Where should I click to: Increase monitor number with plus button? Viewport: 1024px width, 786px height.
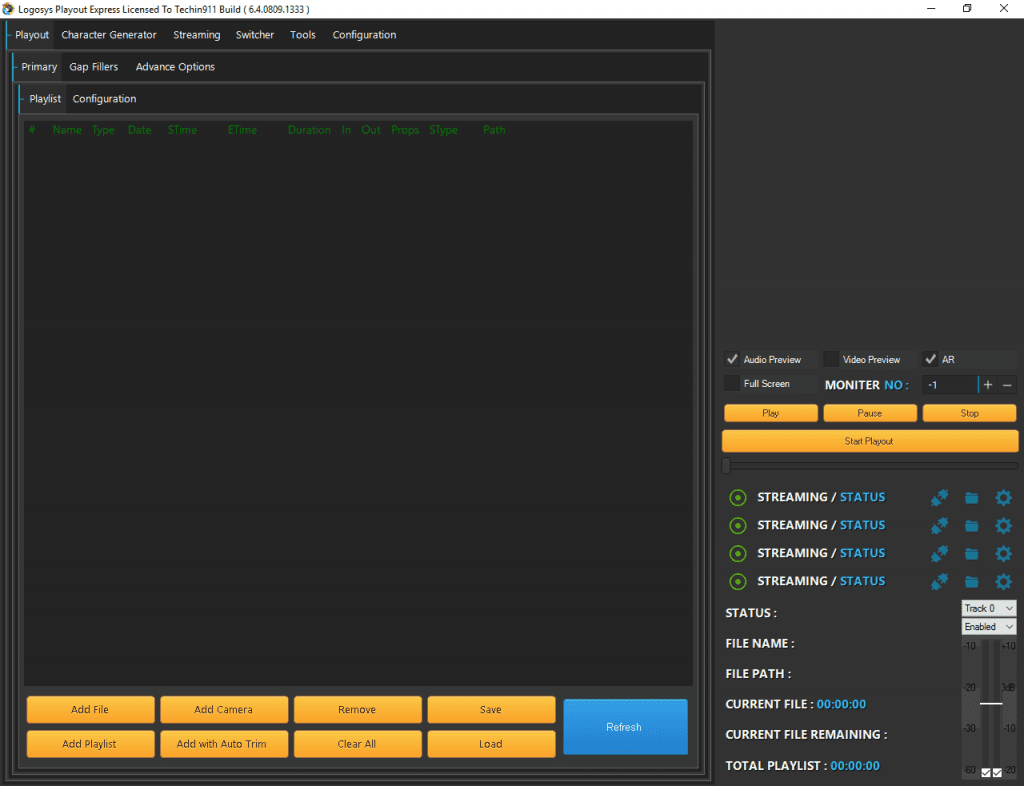click(988, 385)
